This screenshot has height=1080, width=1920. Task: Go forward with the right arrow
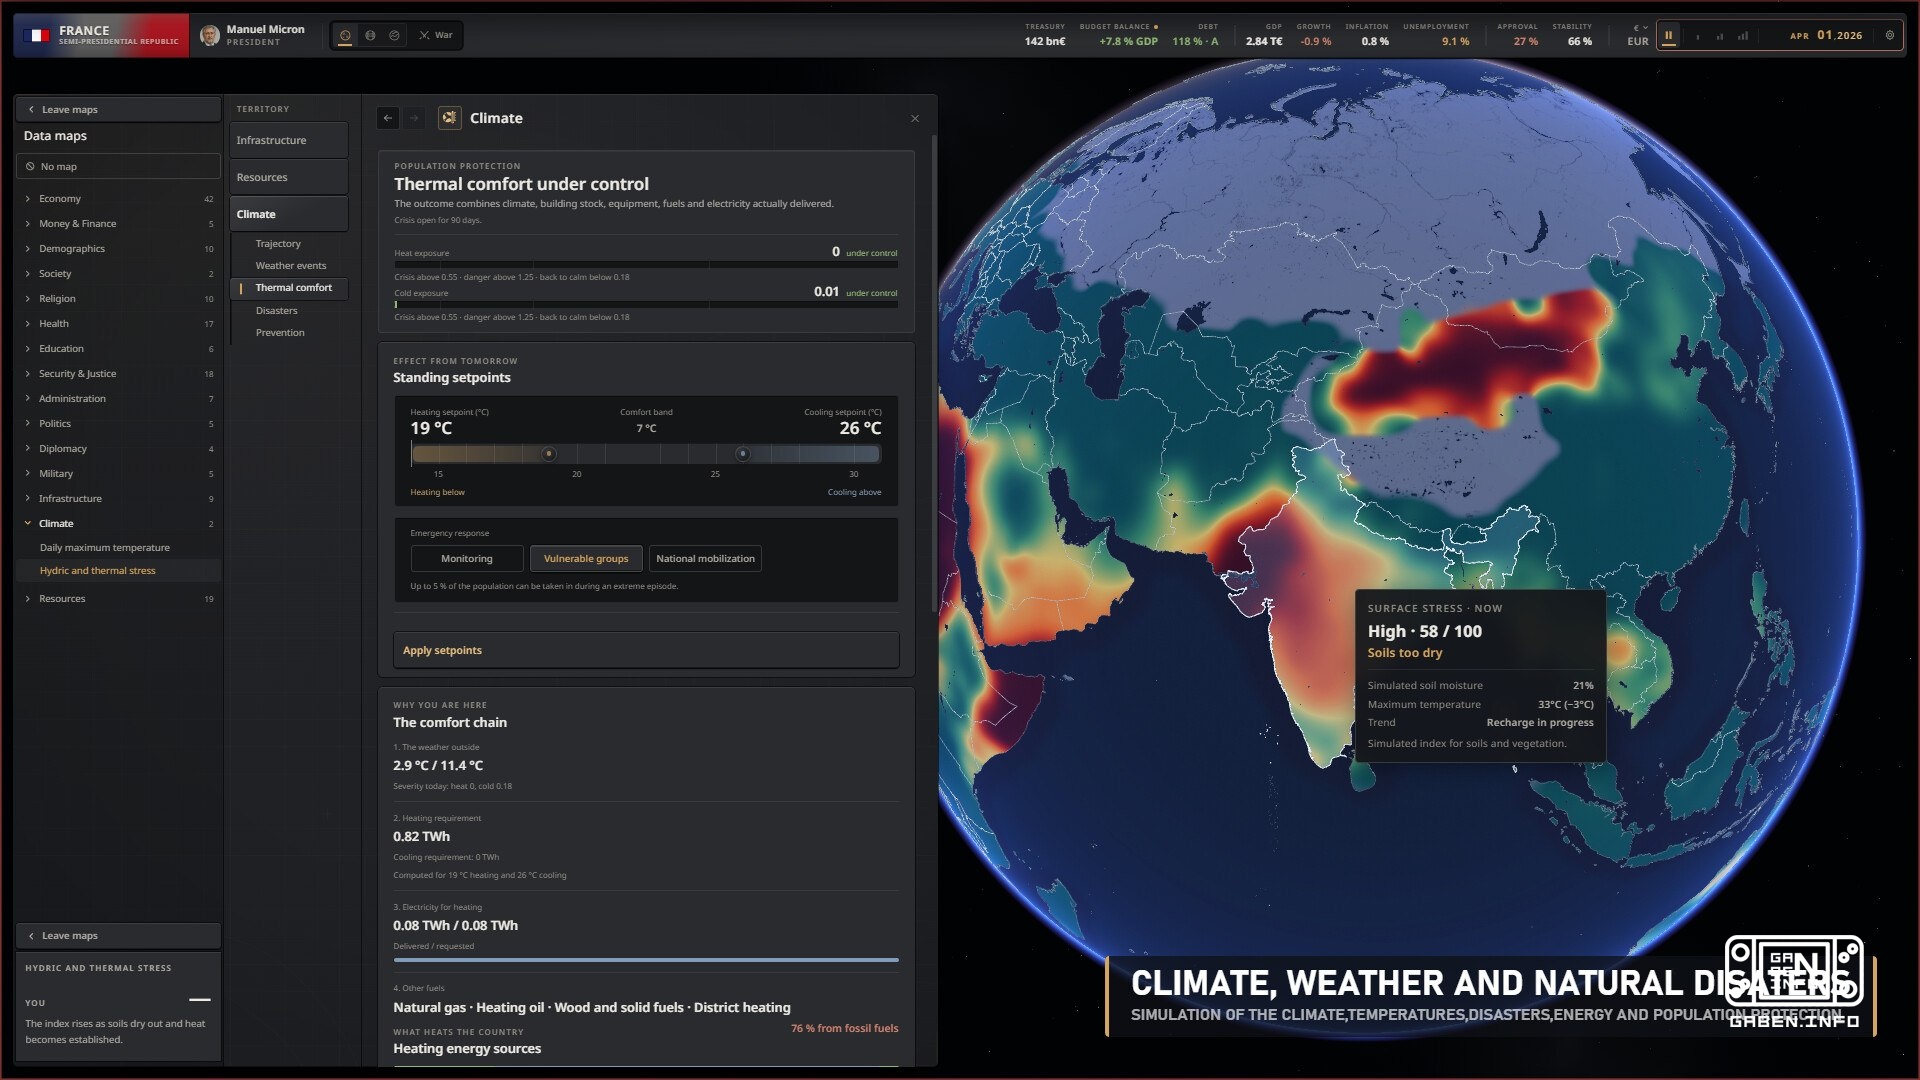[x=414, y=118]
